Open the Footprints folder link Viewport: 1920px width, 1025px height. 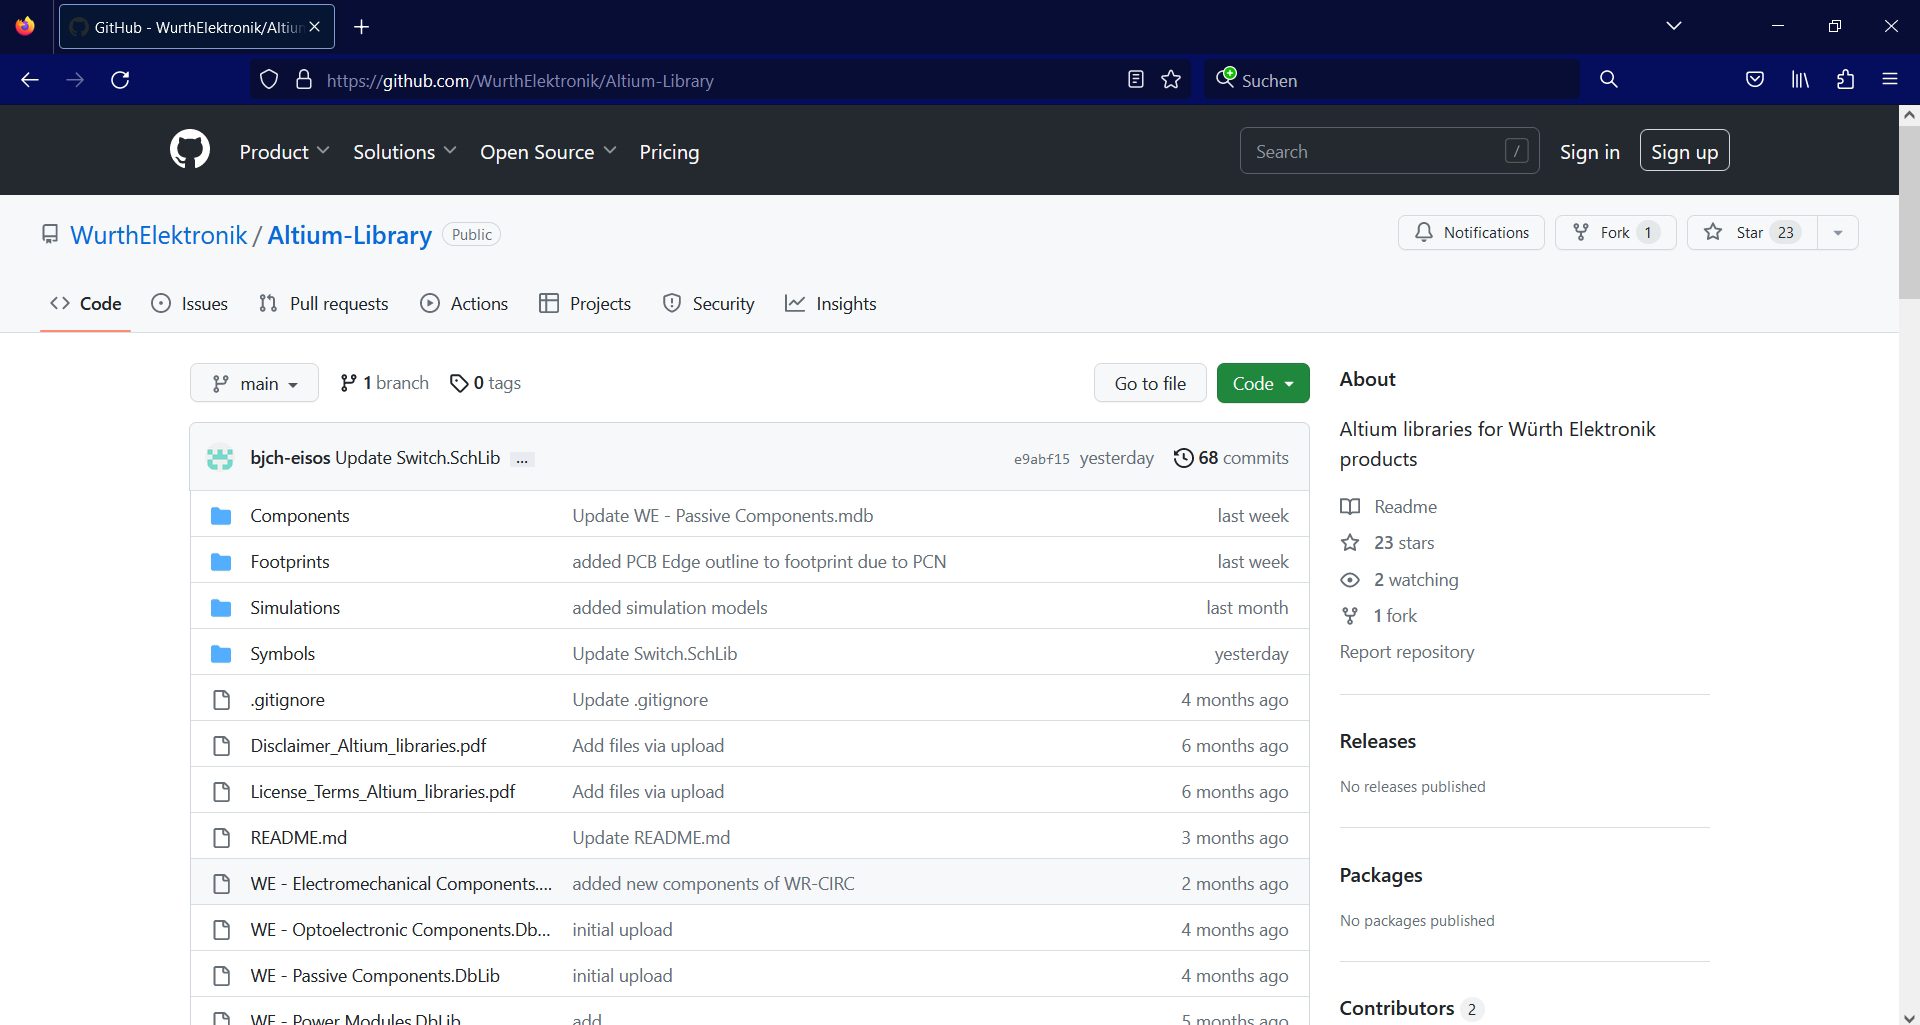click(x=289, y=561)
